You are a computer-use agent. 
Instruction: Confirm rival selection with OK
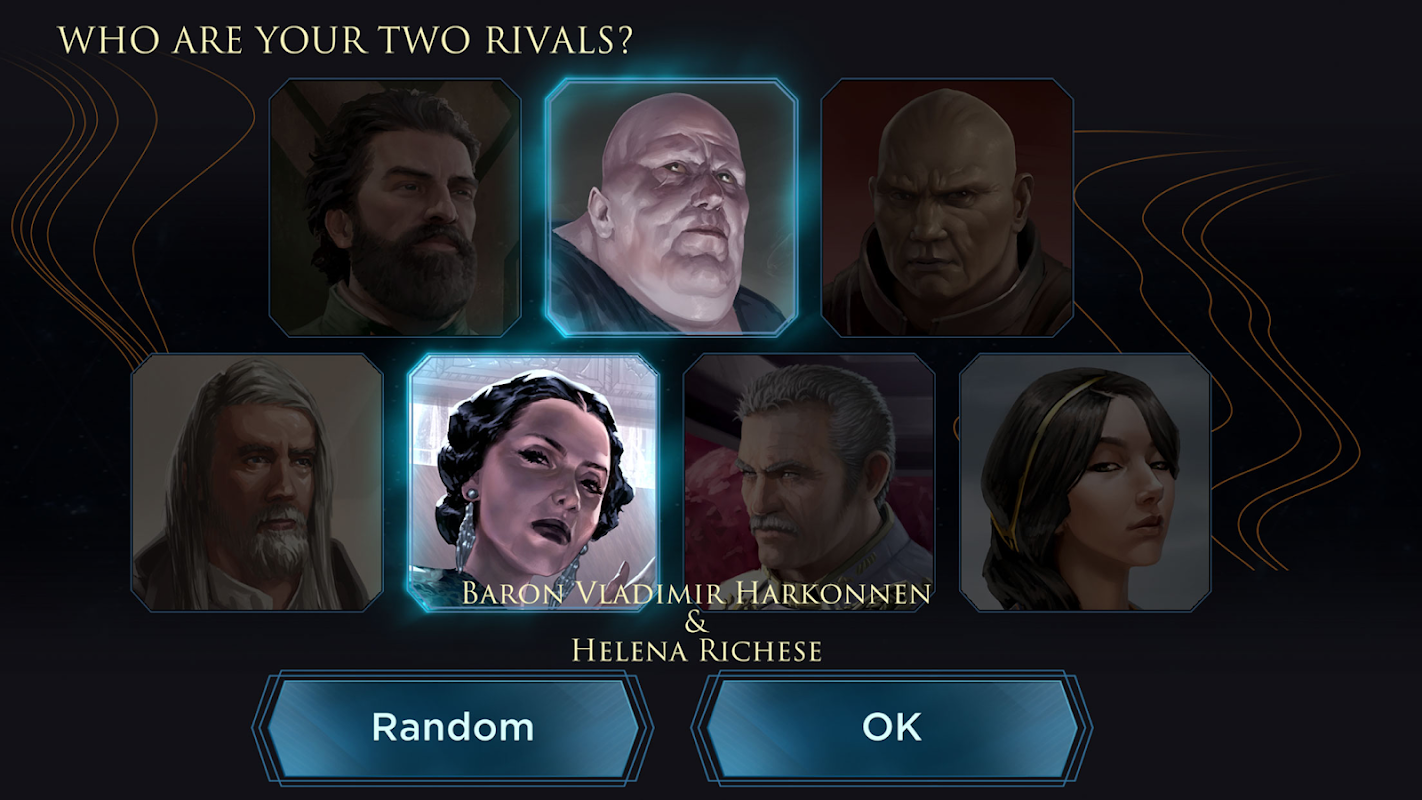pyautogui.click(x=892, y=727)
